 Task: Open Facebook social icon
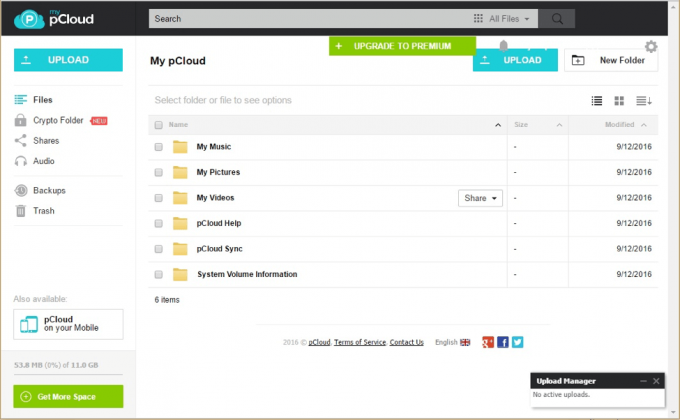coord(503,342)
